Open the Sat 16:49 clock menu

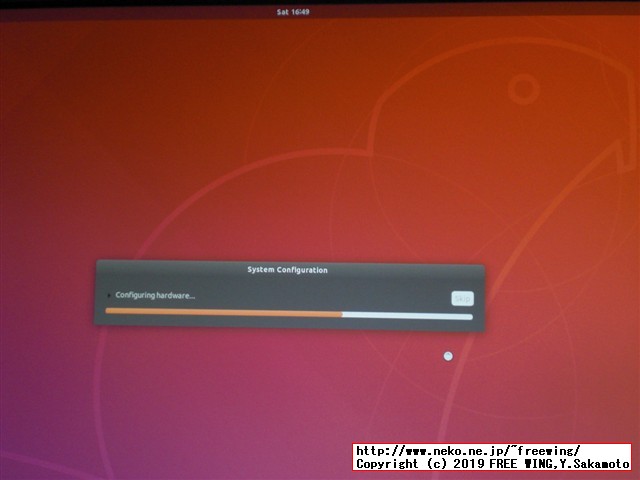(x=293, y=11)
